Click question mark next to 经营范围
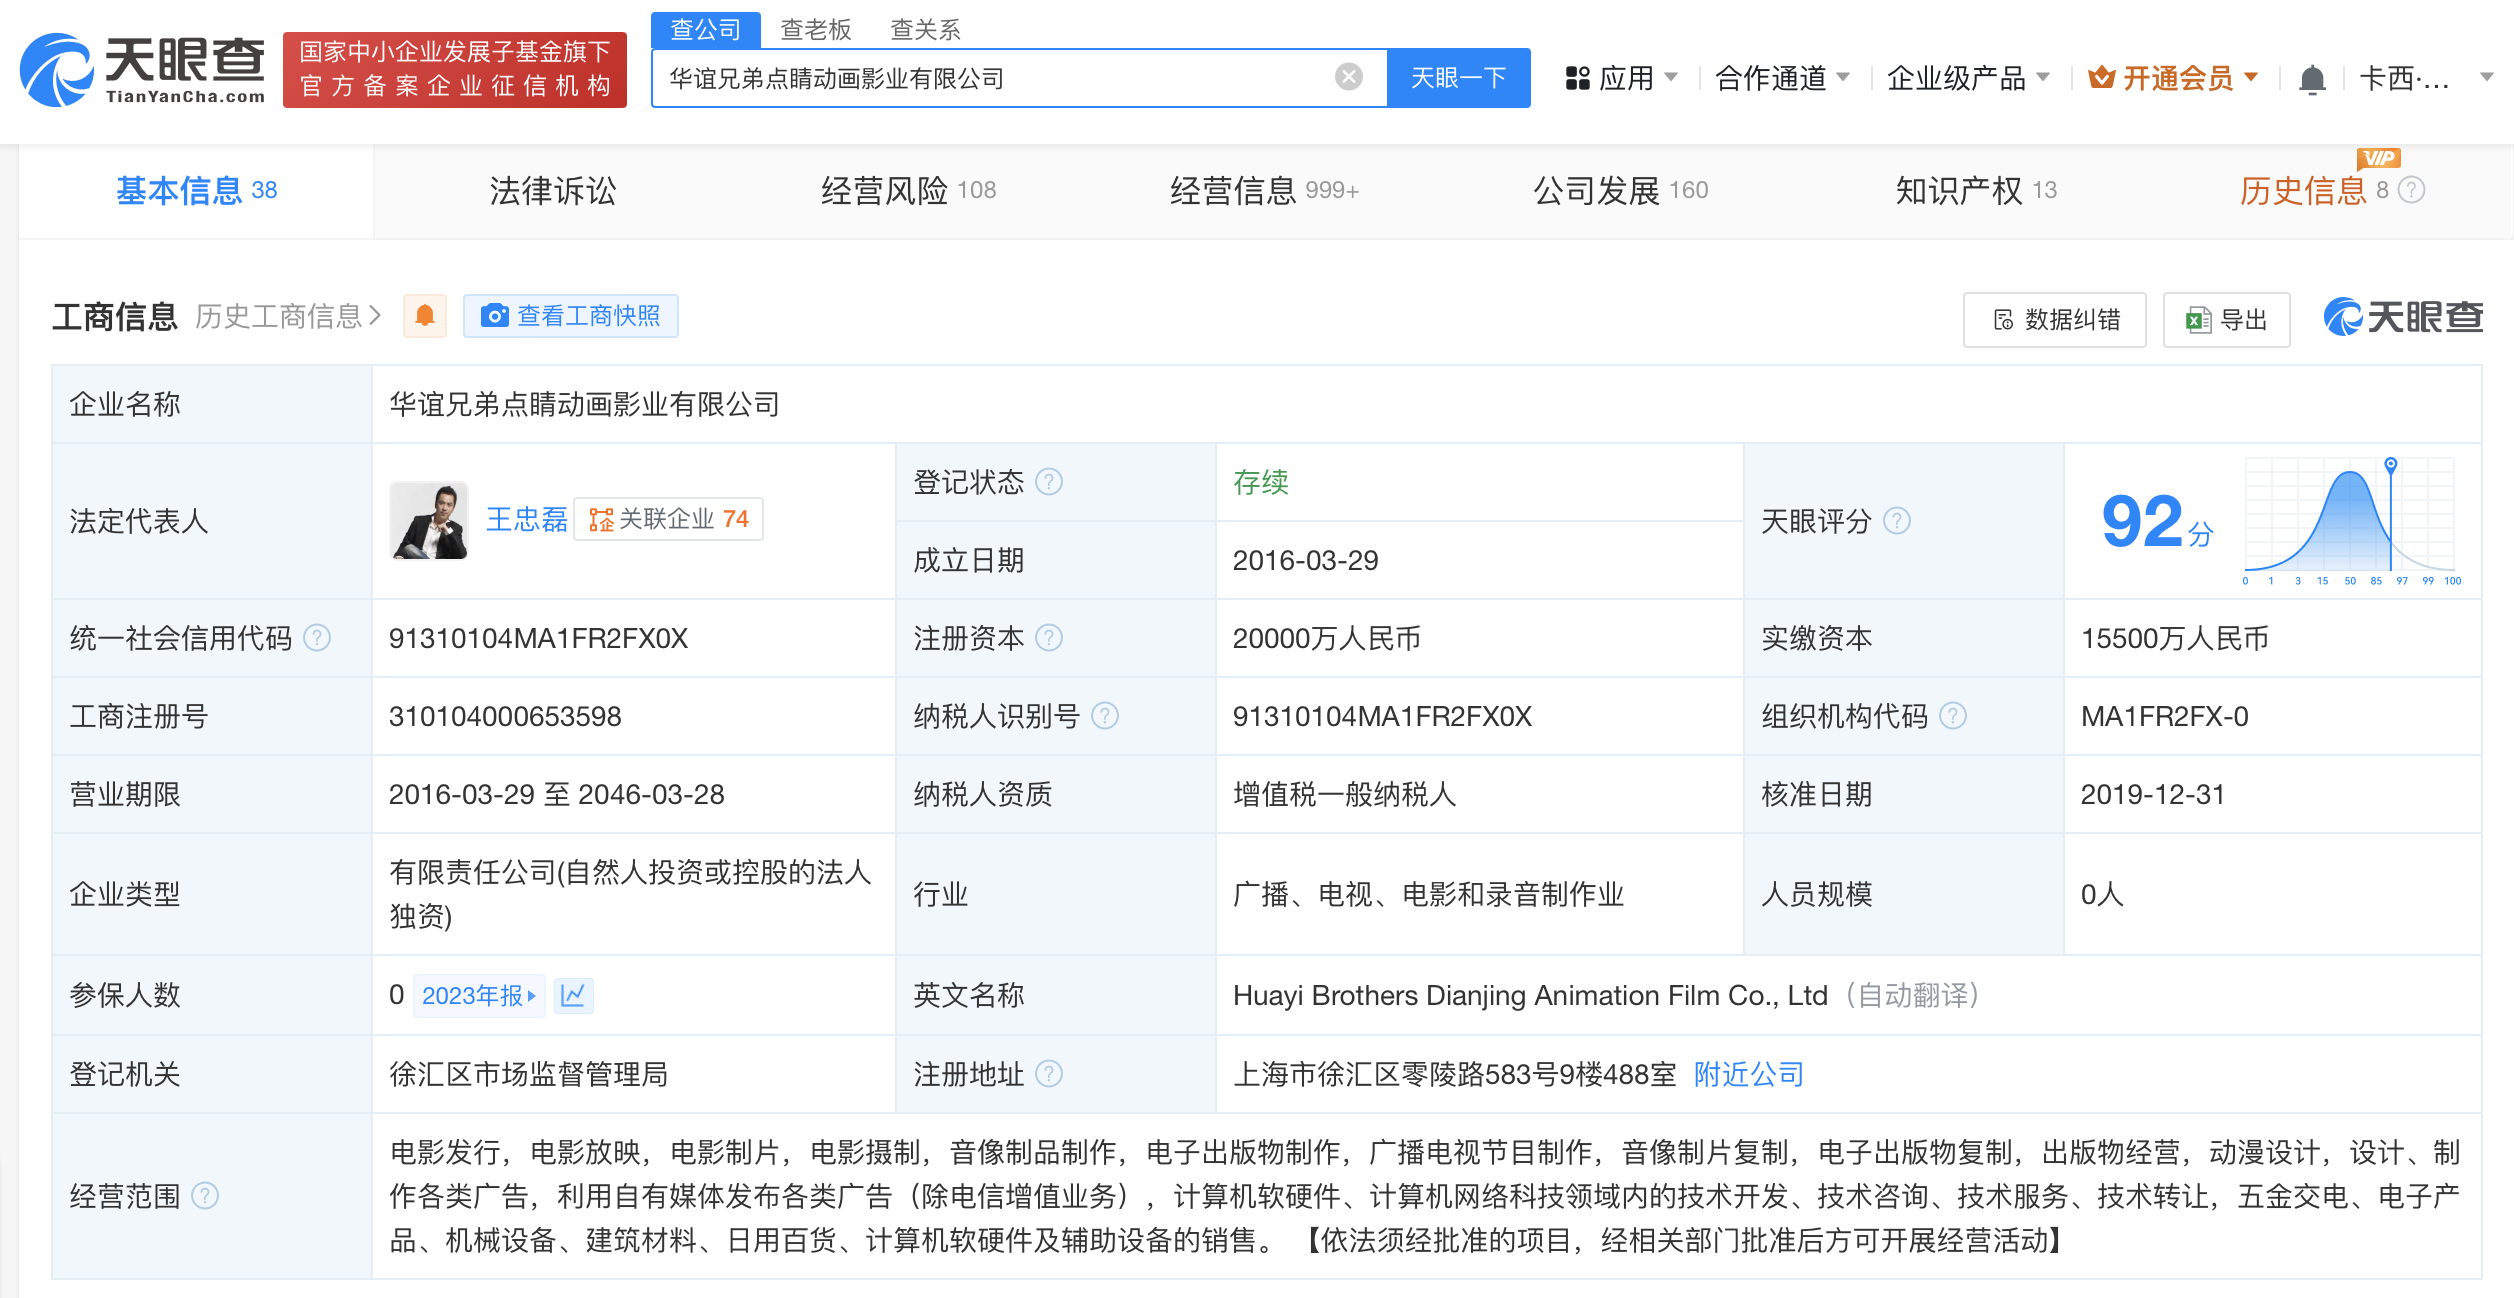The height and width of the screenshot is (1298, 2514). click(x=205, y=1196)
